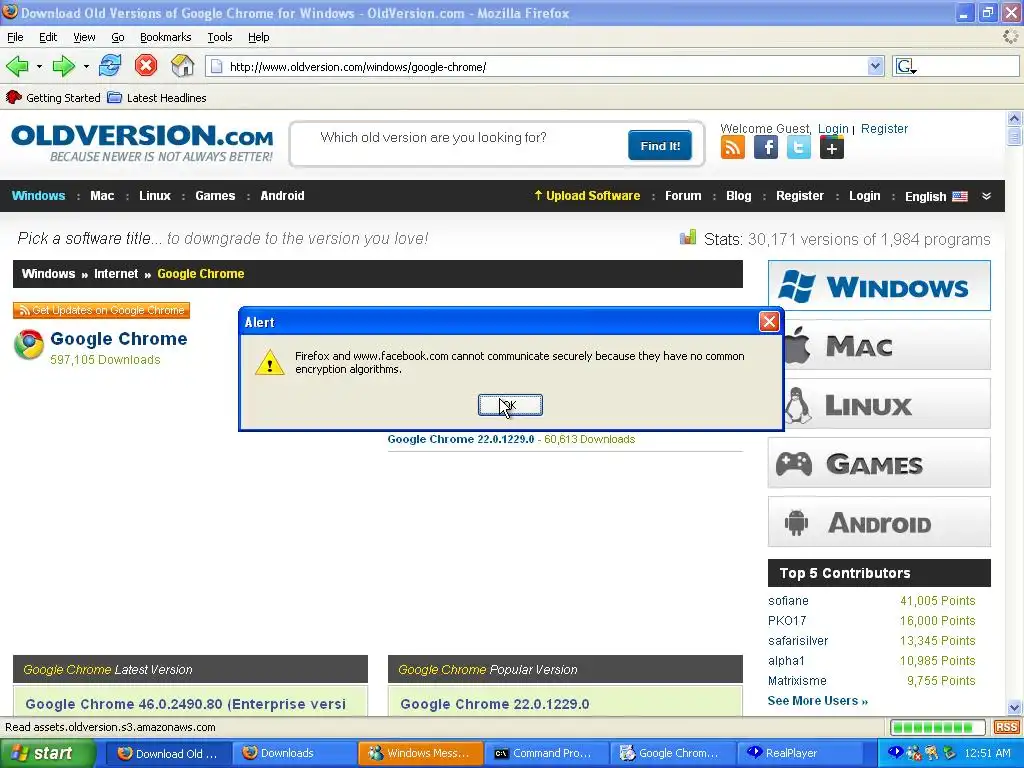Click the Windows platform sidebar banner
1024x768 pixels.
point(879,286)
